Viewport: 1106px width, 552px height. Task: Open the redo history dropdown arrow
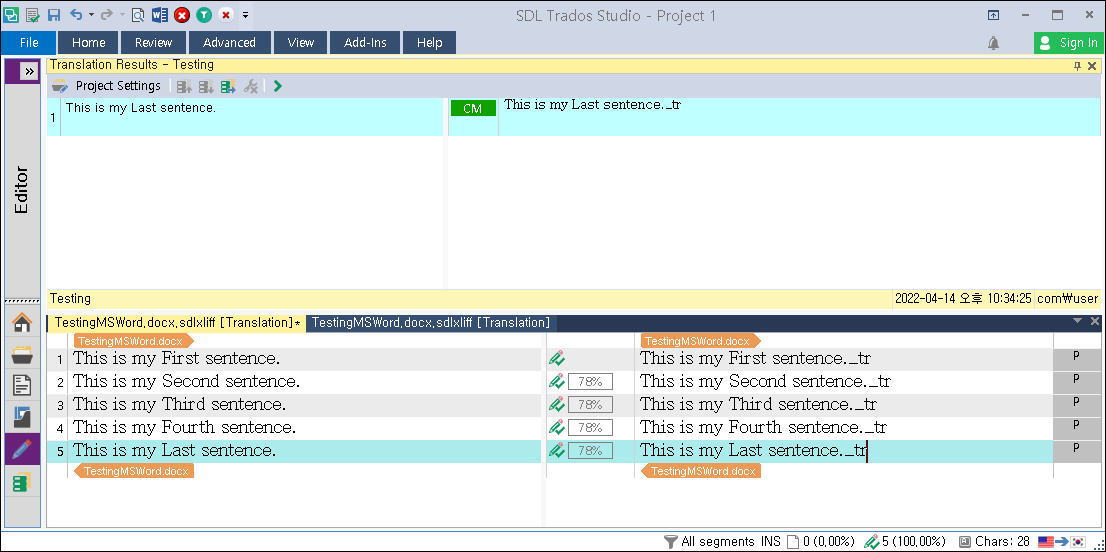tap(122, 15)
